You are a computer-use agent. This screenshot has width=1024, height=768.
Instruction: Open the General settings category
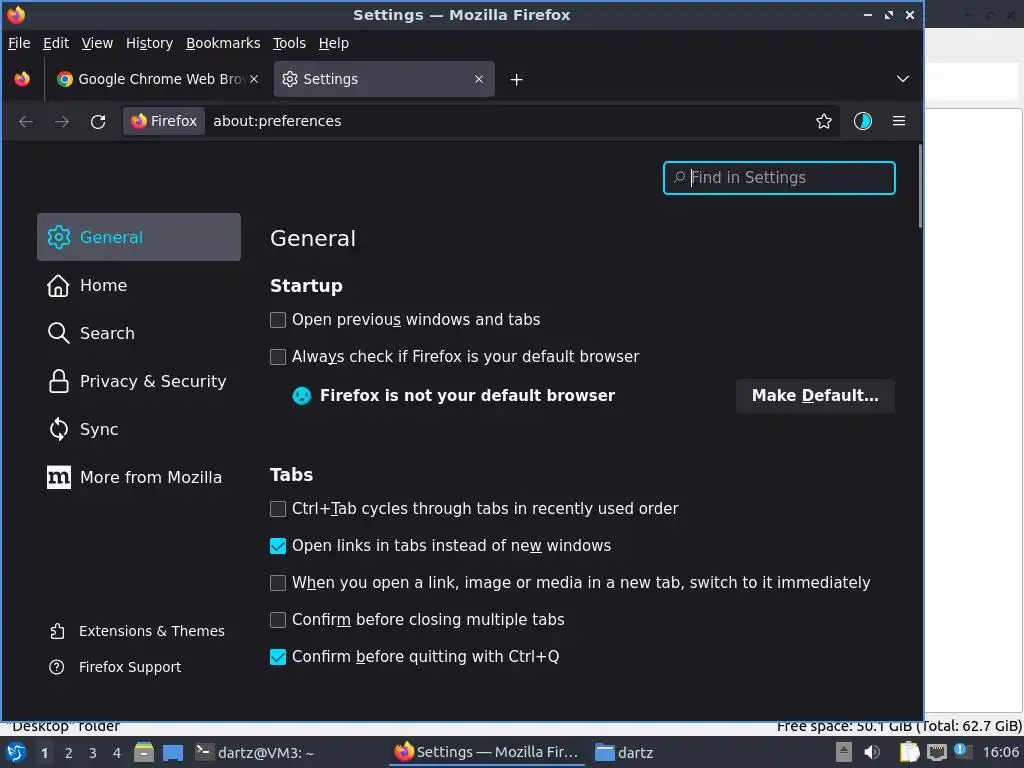point(139,237)
